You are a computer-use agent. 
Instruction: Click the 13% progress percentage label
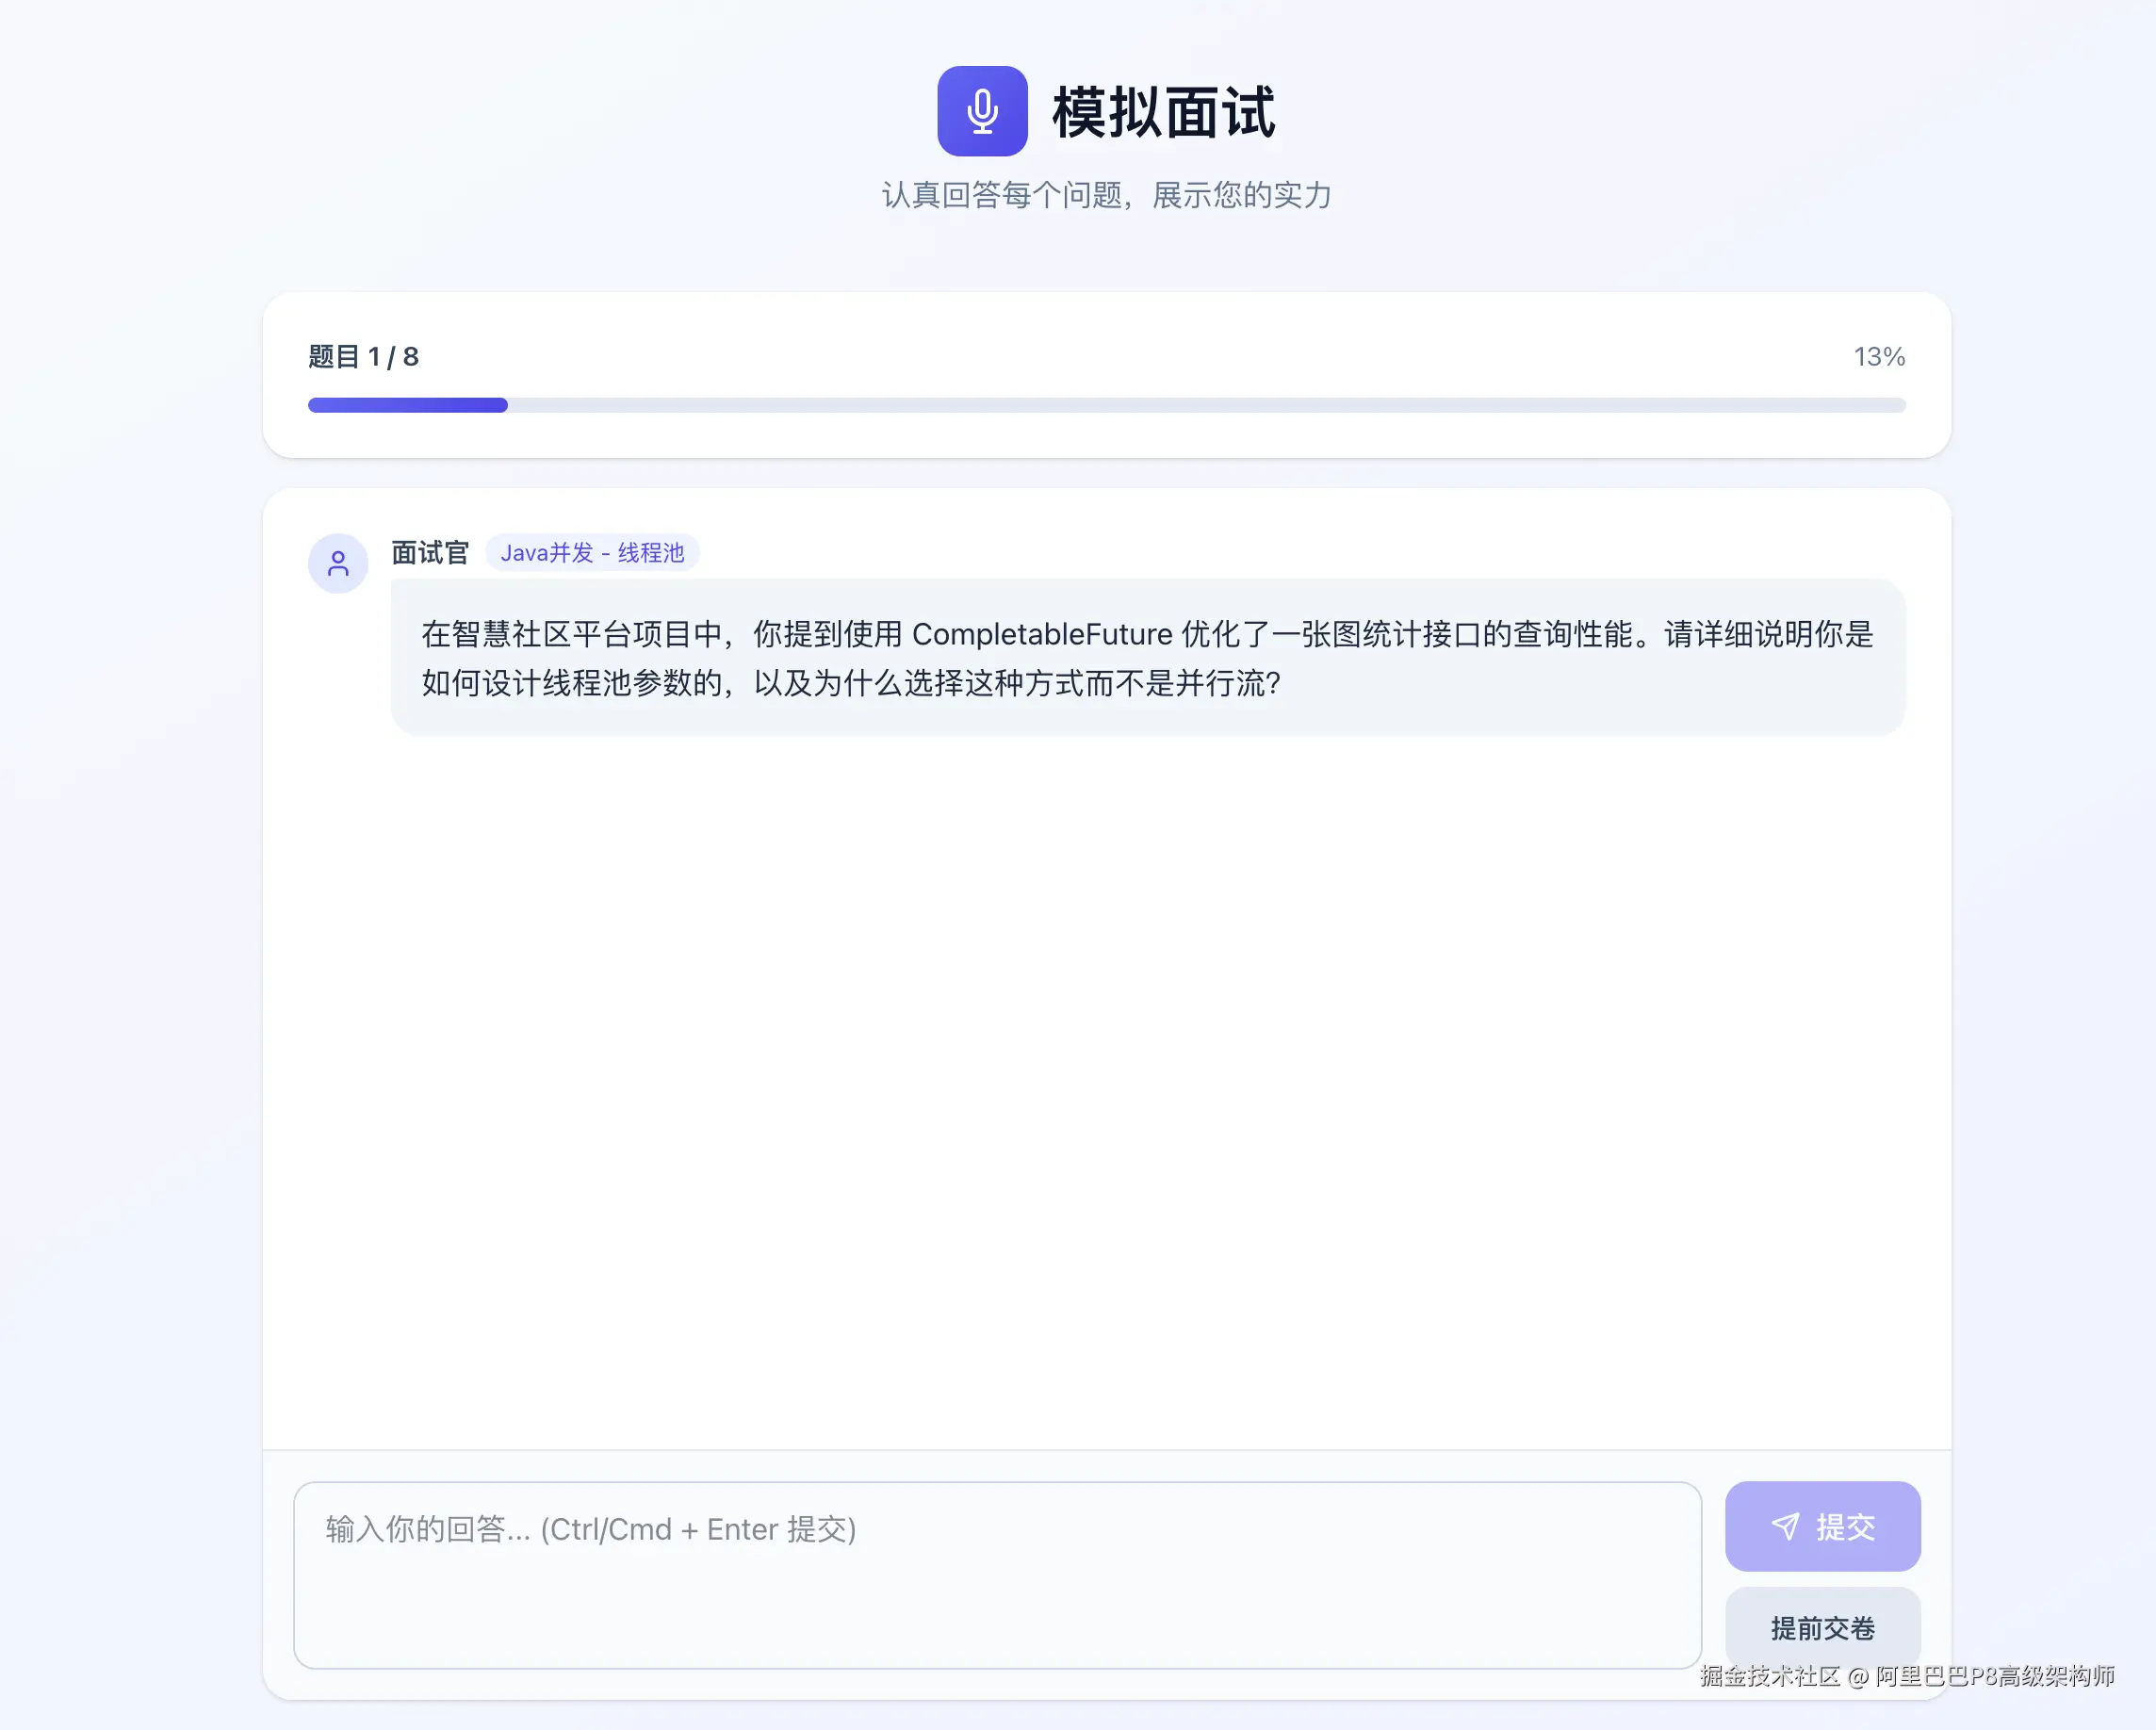[x=1879, y=357]
